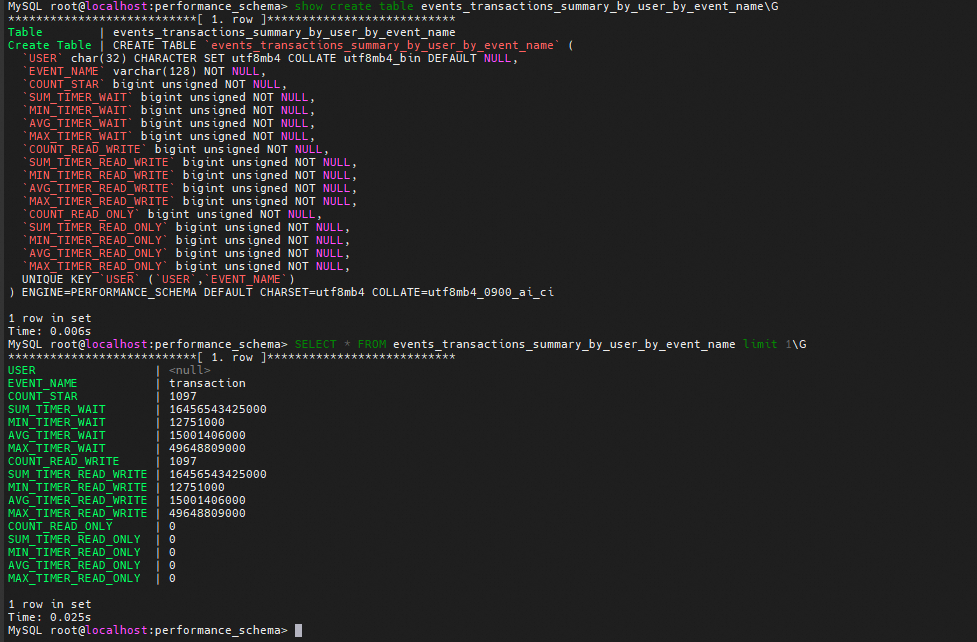Click the `AVG_TIMER_READ_ONLY` column definition
The image size is (977, 642).
[x=186, y=253]
